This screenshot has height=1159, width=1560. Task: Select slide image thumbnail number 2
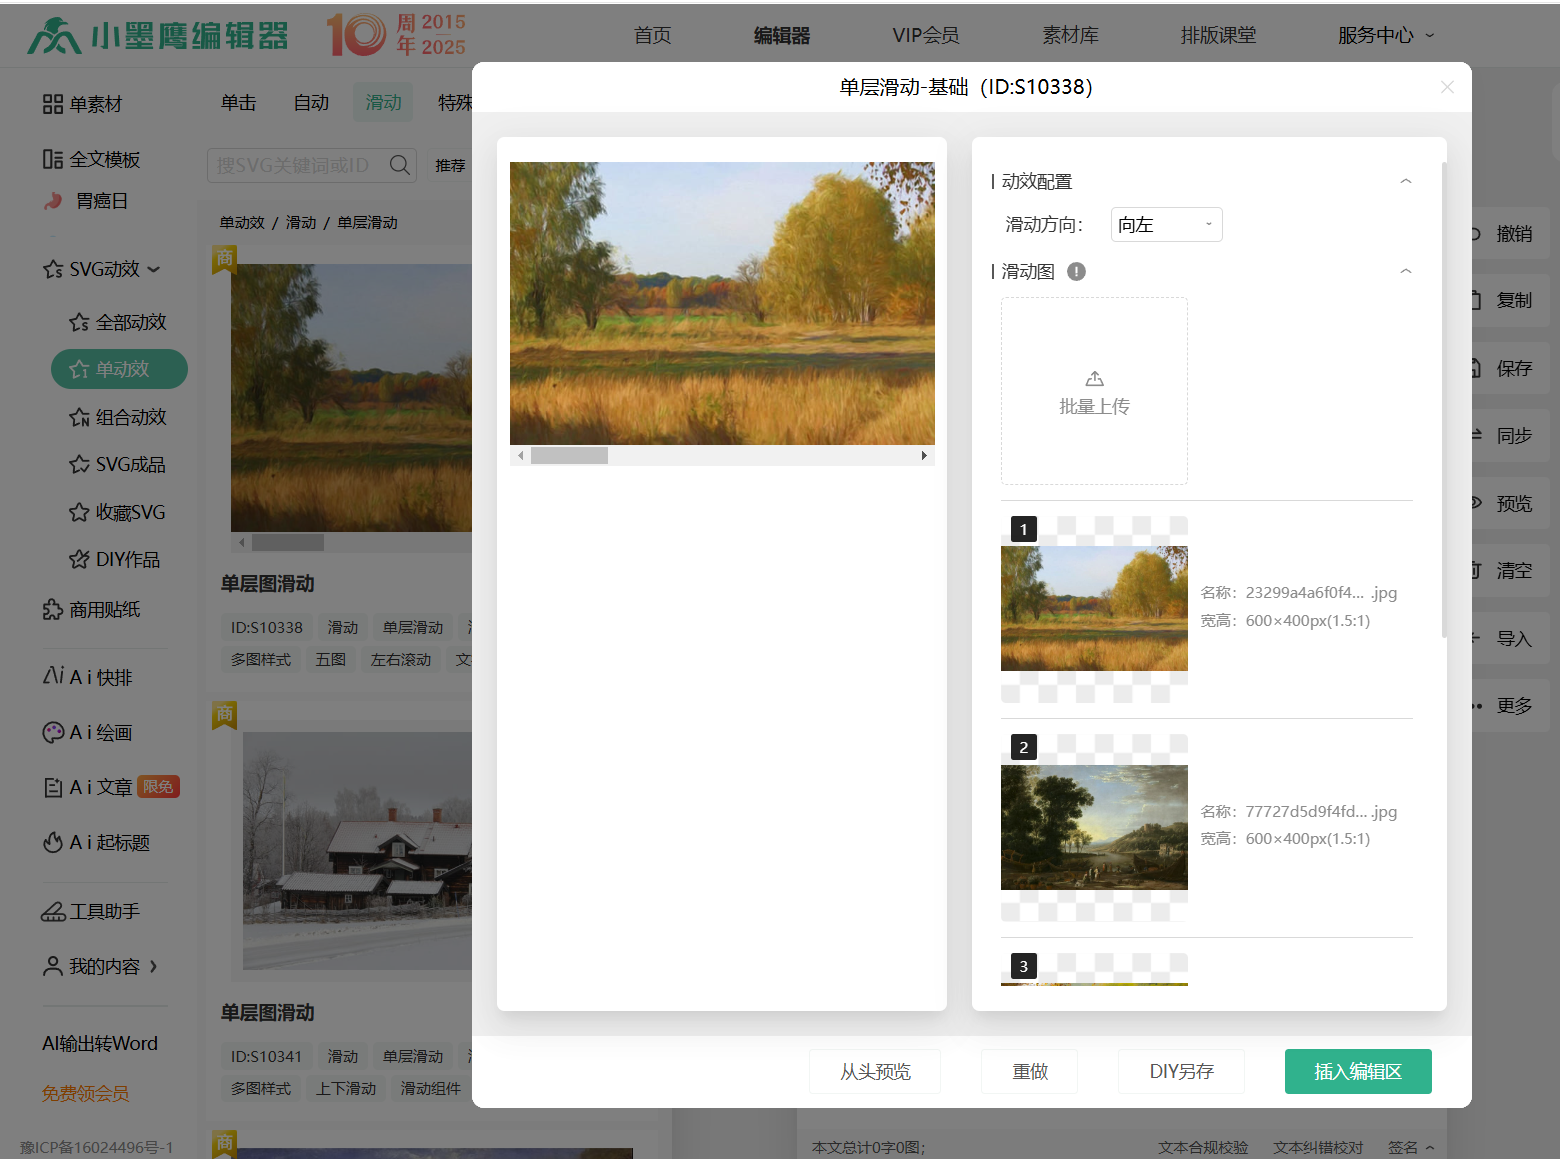tap(1094, 827)
